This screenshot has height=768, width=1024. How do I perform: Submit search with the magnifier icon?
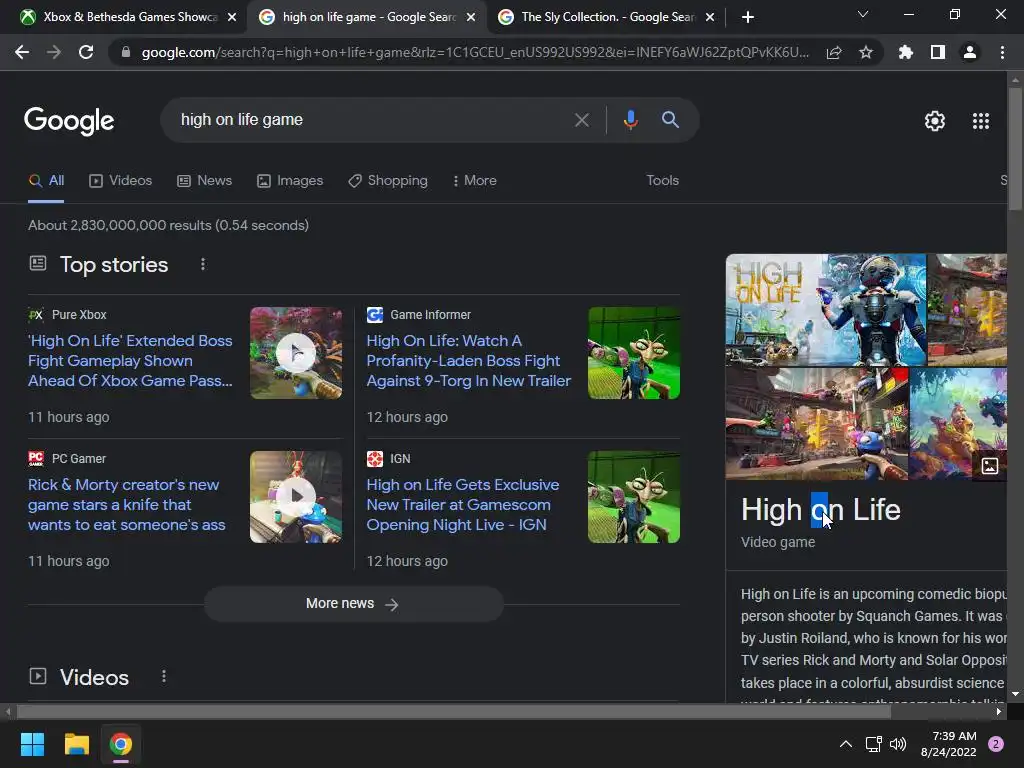670,120
